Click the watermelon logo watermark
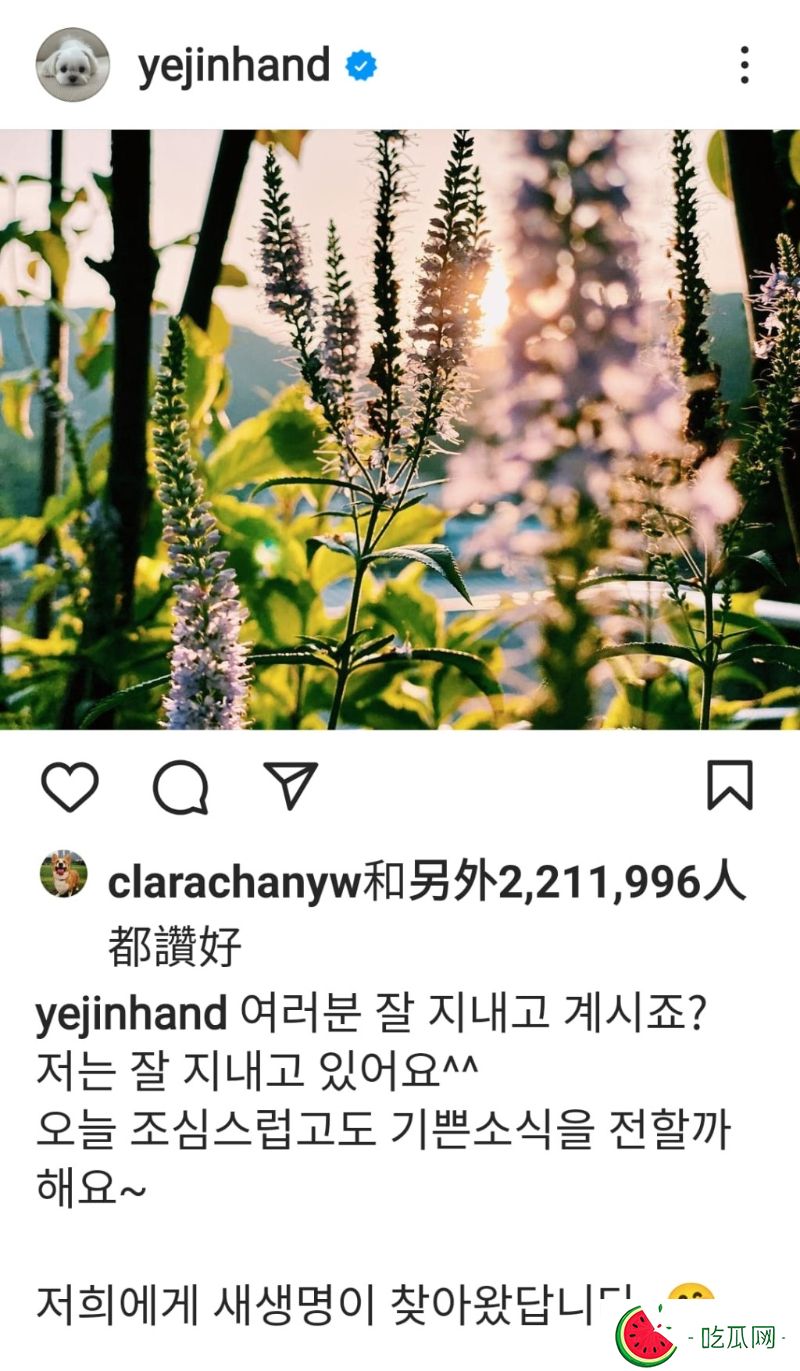This screenshot has width=800, height=1371. click(647, 1334)
